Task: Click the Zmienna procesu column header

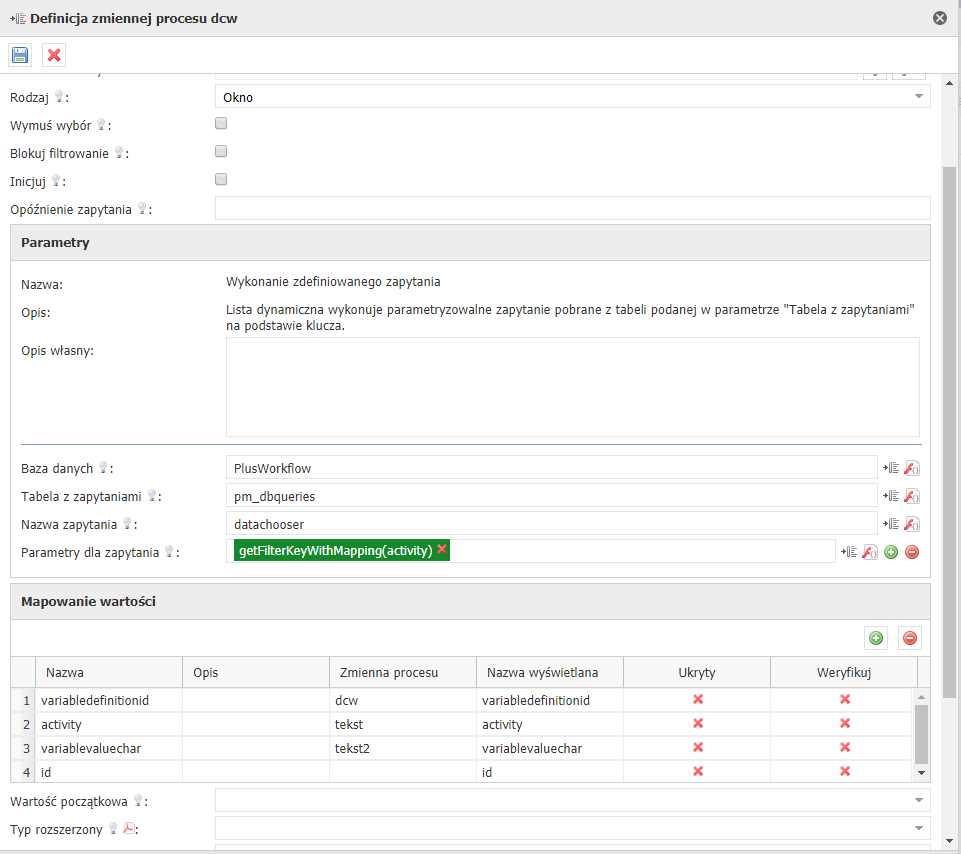Action: (x=403, y=673)
